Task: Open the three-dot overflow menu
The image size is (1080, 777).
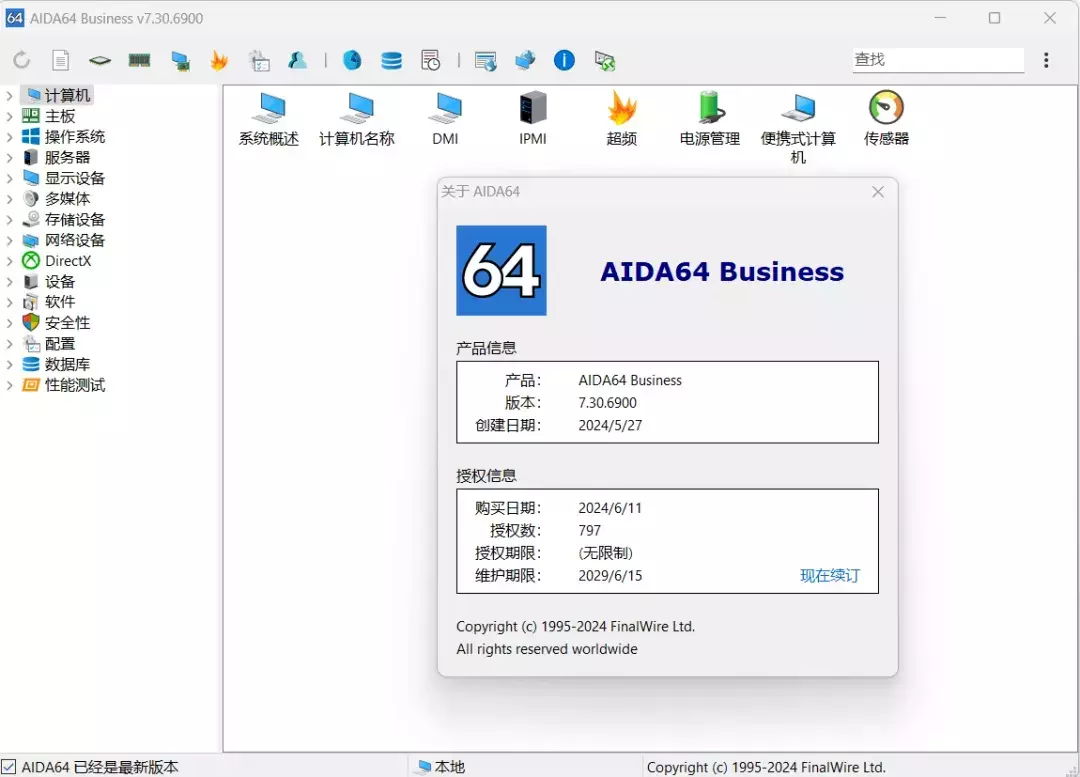Action: click(1046, 60)
